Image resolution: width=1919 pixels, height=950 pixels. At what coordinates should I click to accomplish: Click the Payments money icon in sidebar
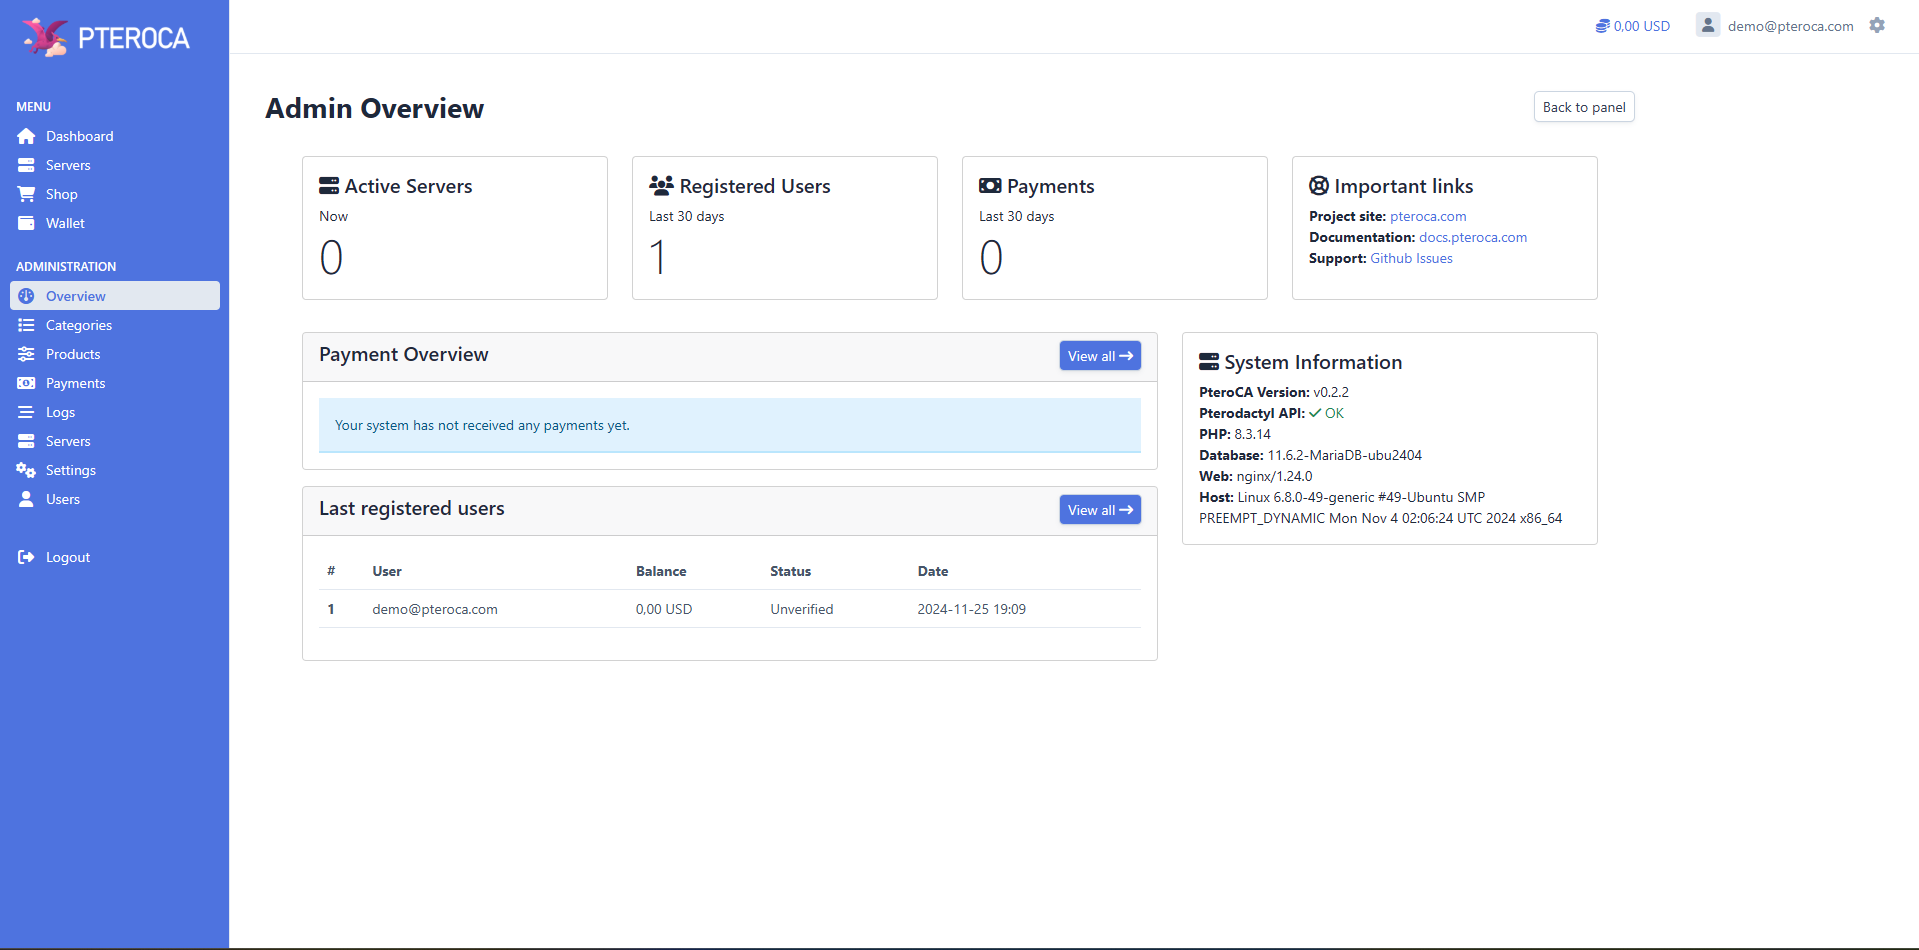pos(26,383)
